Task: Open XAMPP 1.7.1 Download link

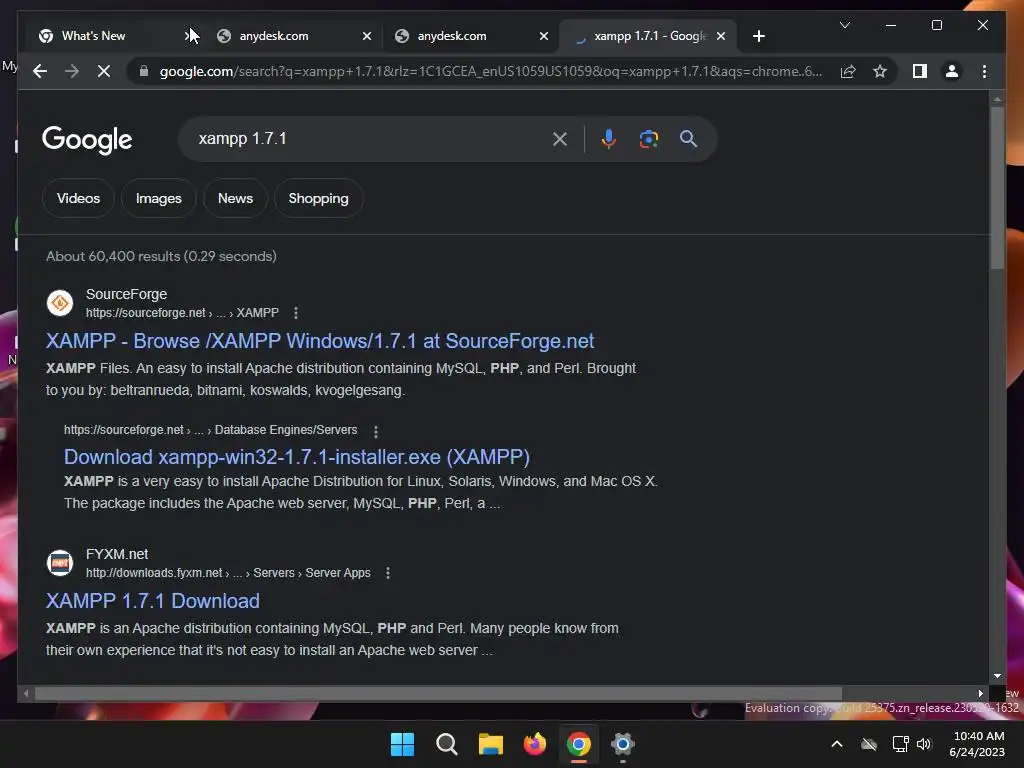Action: point(153,601)
